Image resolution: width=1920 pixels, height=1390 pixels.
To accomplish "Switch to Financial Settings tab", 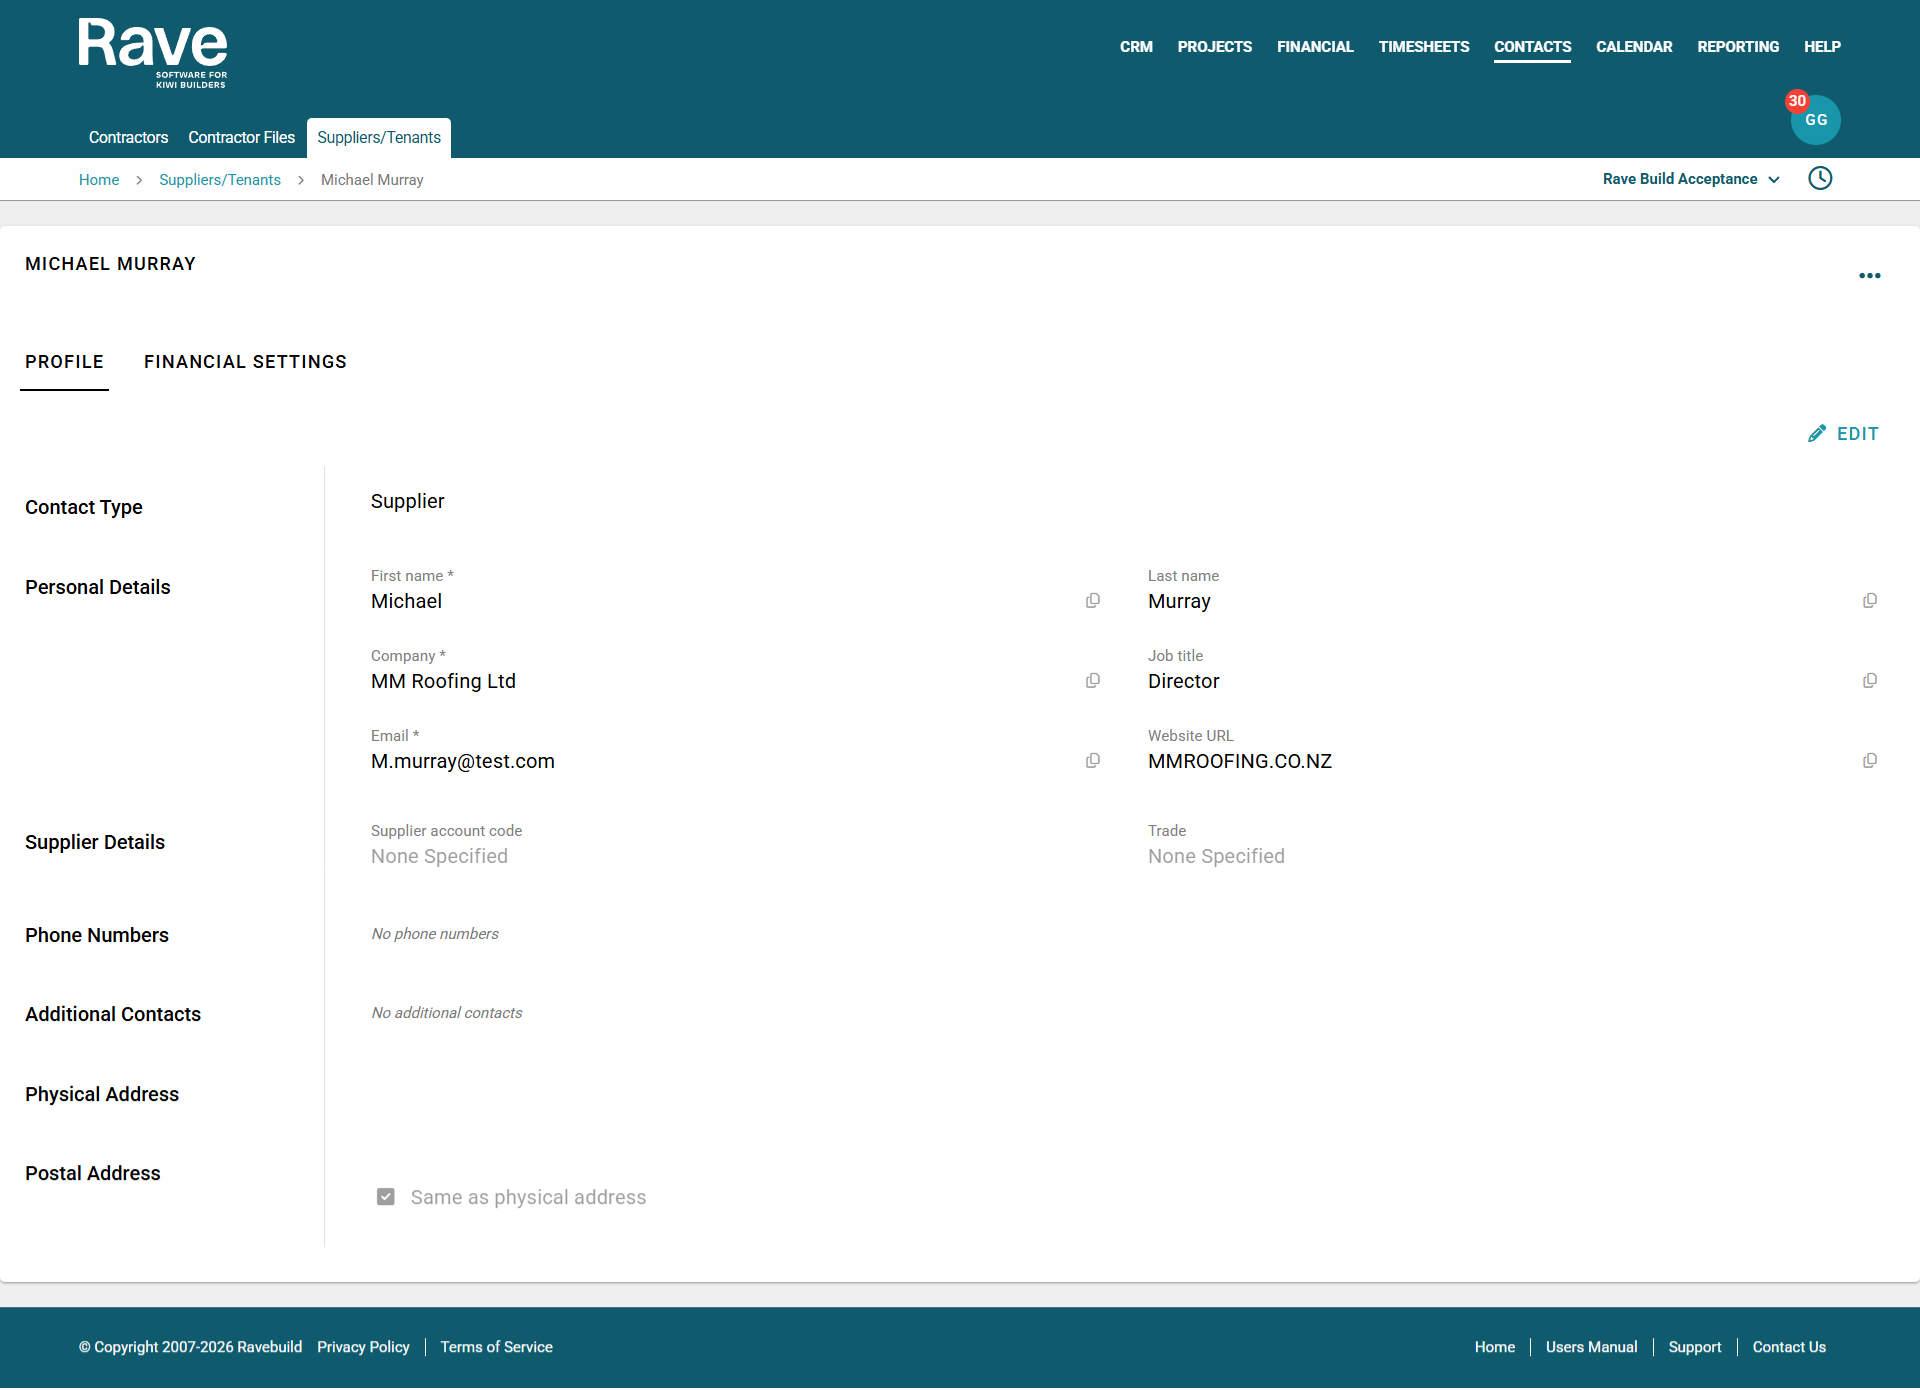I will (245, 362).
